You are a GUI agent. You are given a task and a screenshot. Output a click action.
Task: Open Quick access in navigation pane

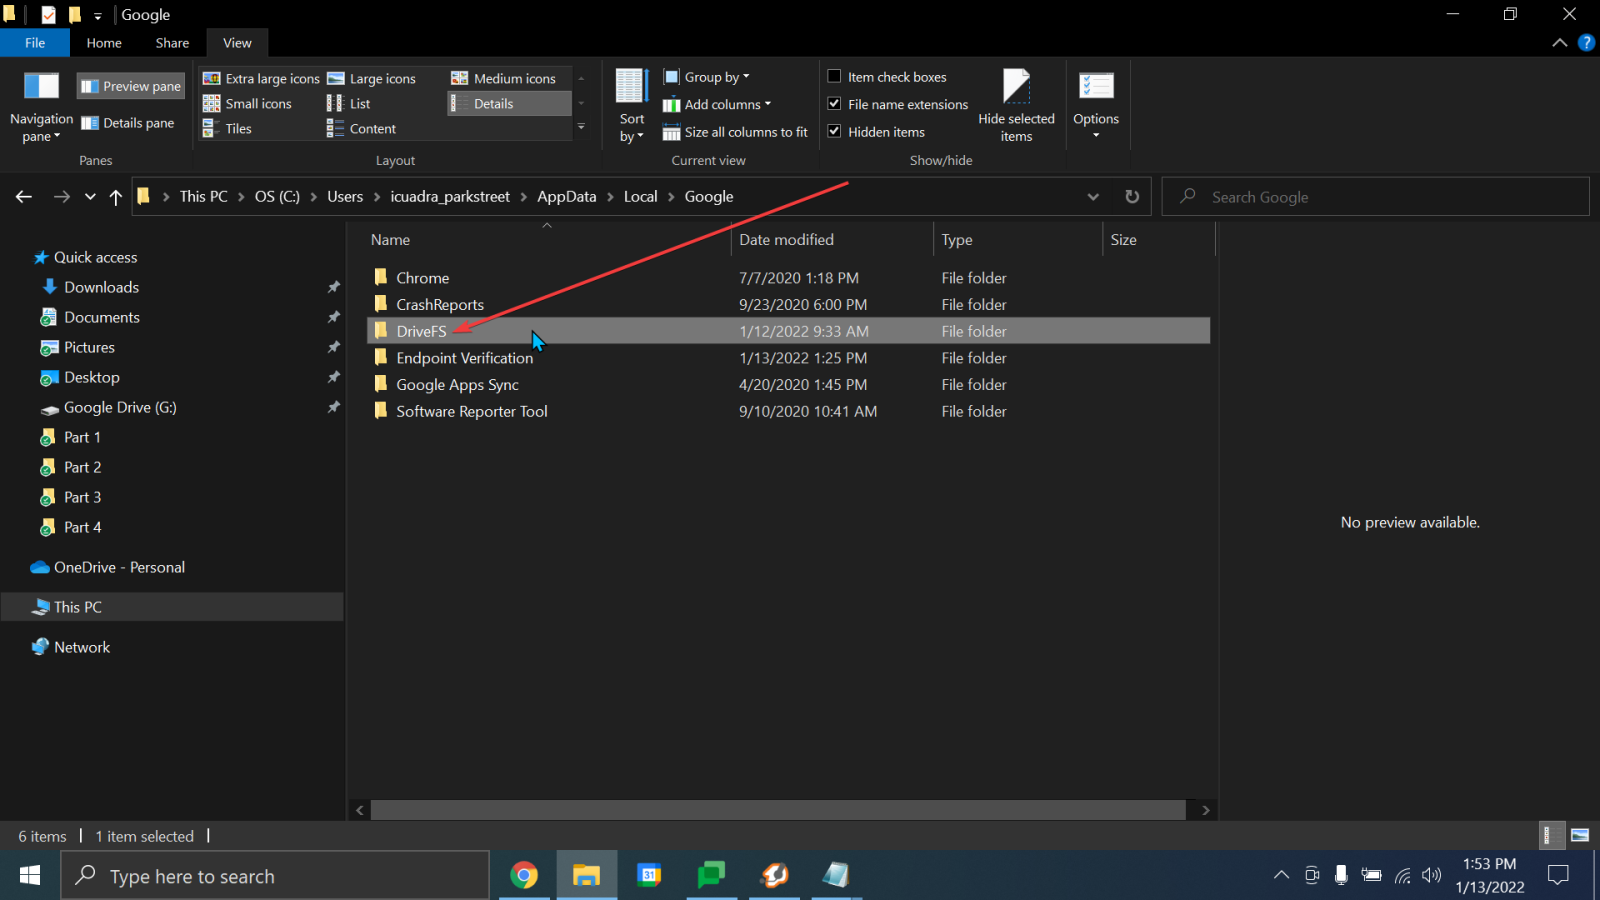coord(95,257)
